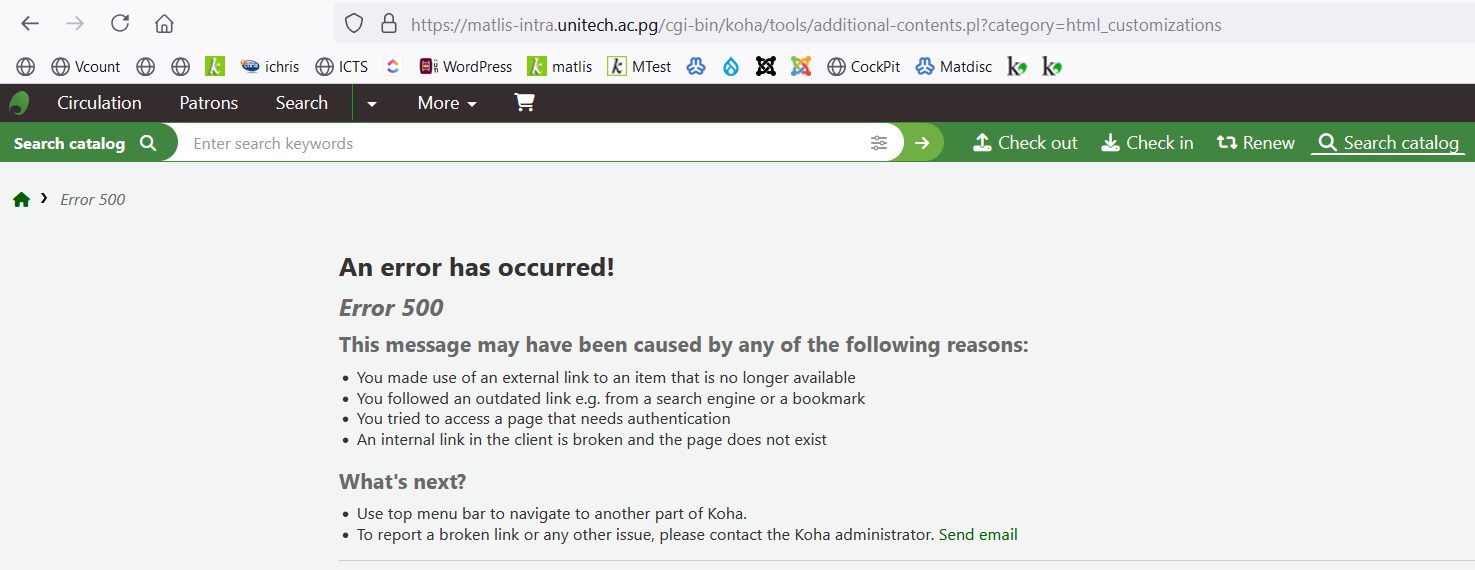Open the shopping cart icon
This screenshot has height=570, width=1475.
click(x=524, y=103)
